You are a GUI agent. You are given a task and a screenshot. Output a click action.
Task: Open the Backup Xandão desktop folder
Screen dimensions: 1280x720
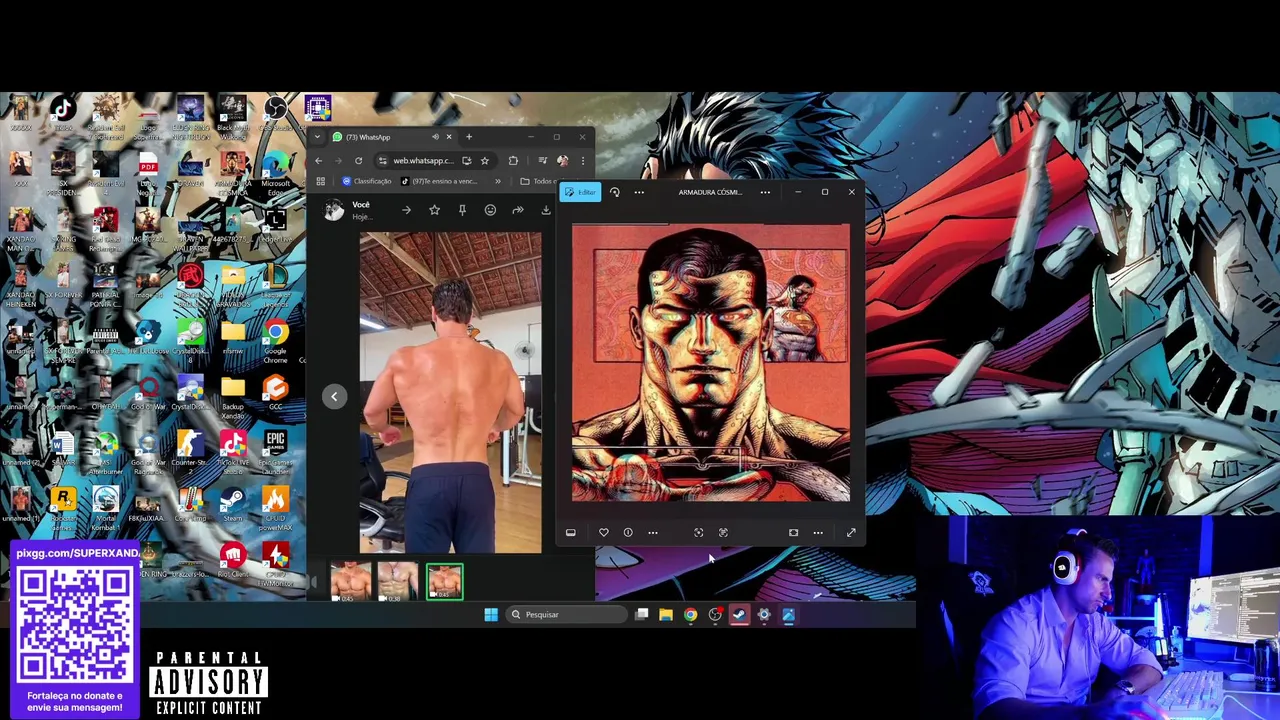click(233, 395)
